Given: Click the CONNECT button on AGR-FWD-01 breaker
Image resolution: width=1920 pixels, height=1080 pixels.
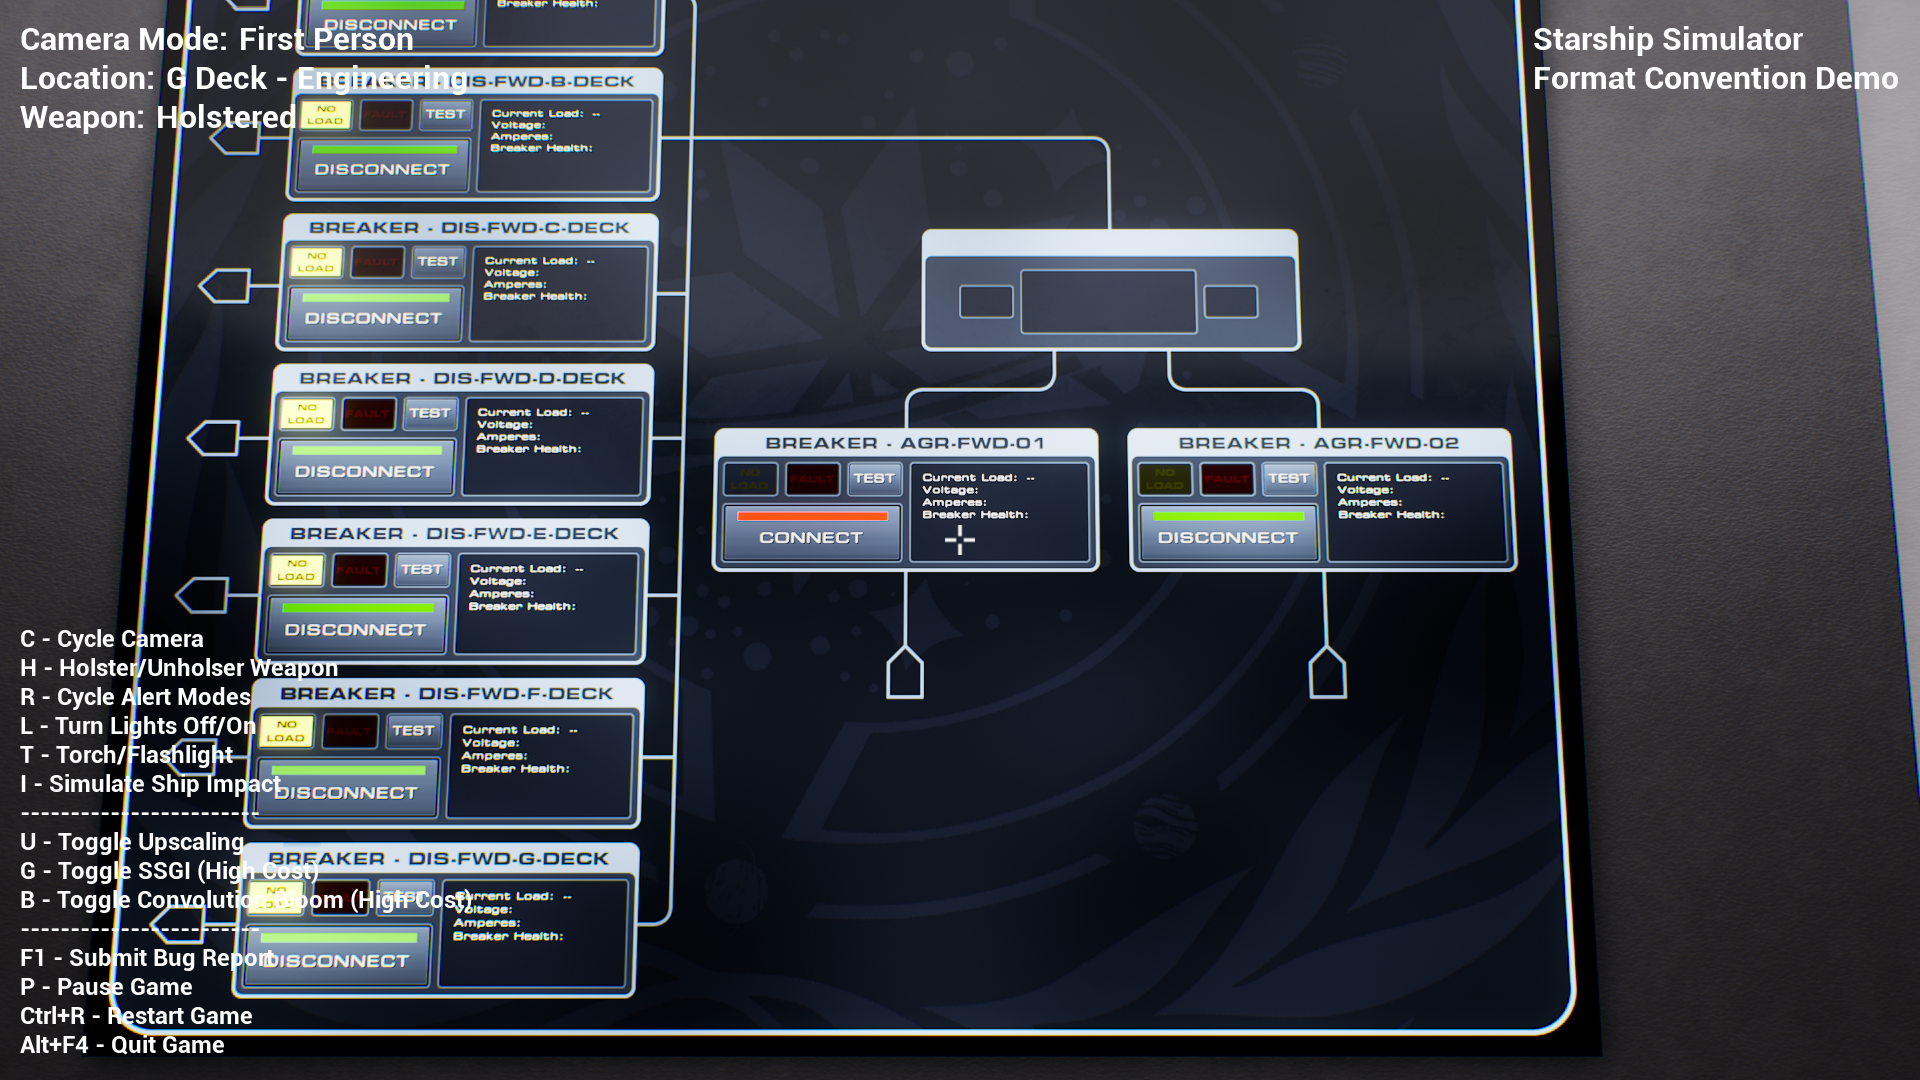Looking at the screenshot, I should pyautogui.click(x=810, y=538).
